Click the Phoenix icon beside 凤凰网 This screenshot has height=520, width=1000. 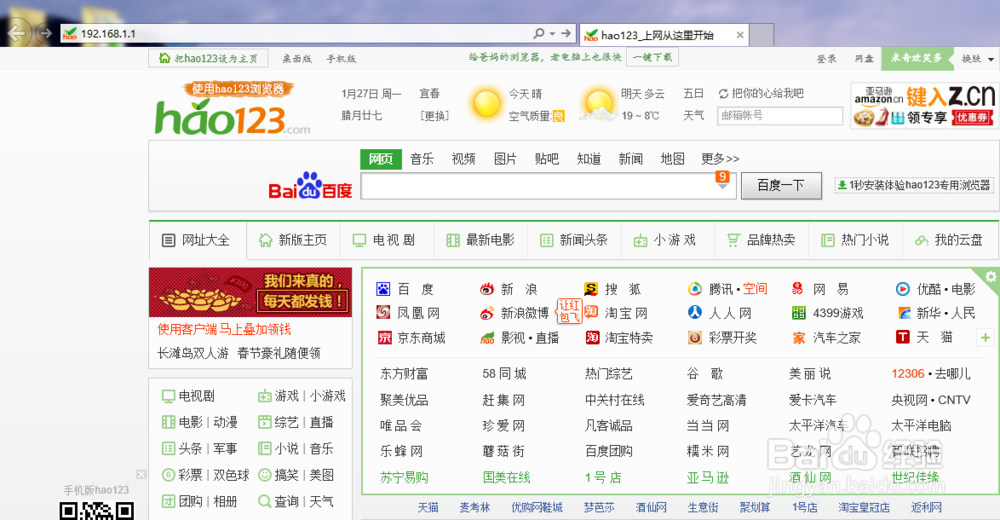[x=383, y=313]
